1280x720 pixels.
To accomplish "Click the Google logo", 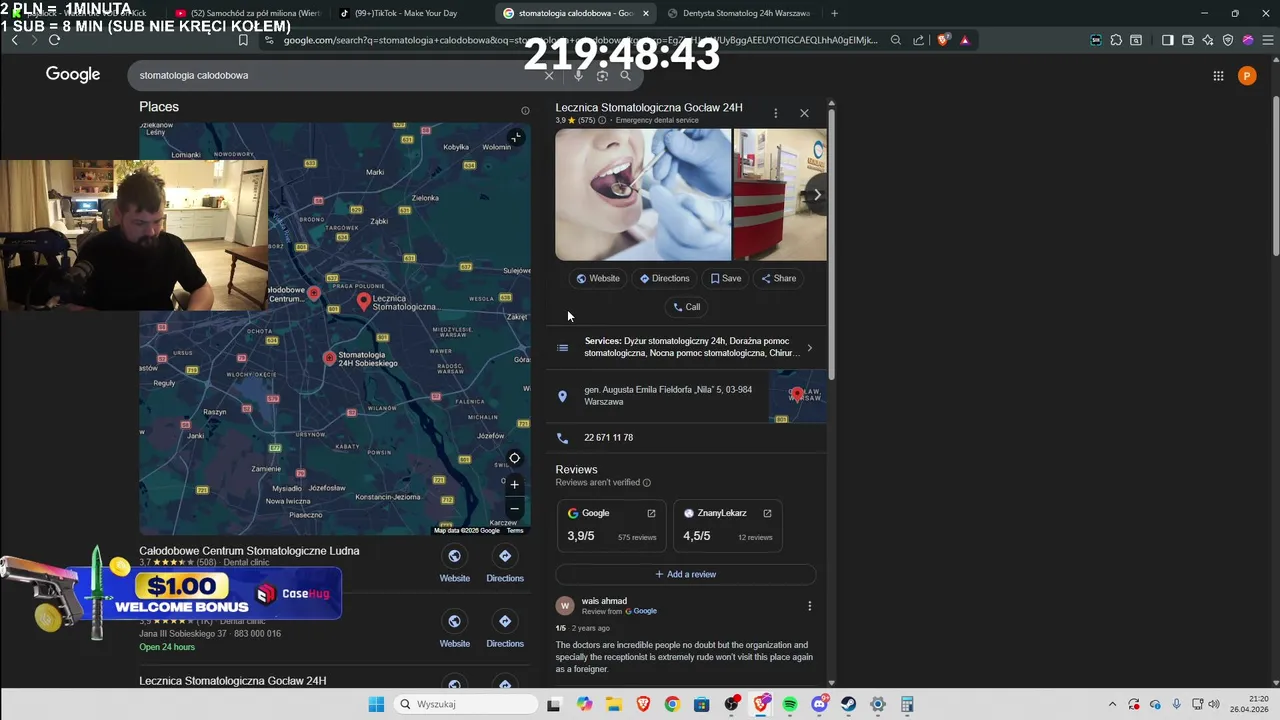I will coord(73,74).
